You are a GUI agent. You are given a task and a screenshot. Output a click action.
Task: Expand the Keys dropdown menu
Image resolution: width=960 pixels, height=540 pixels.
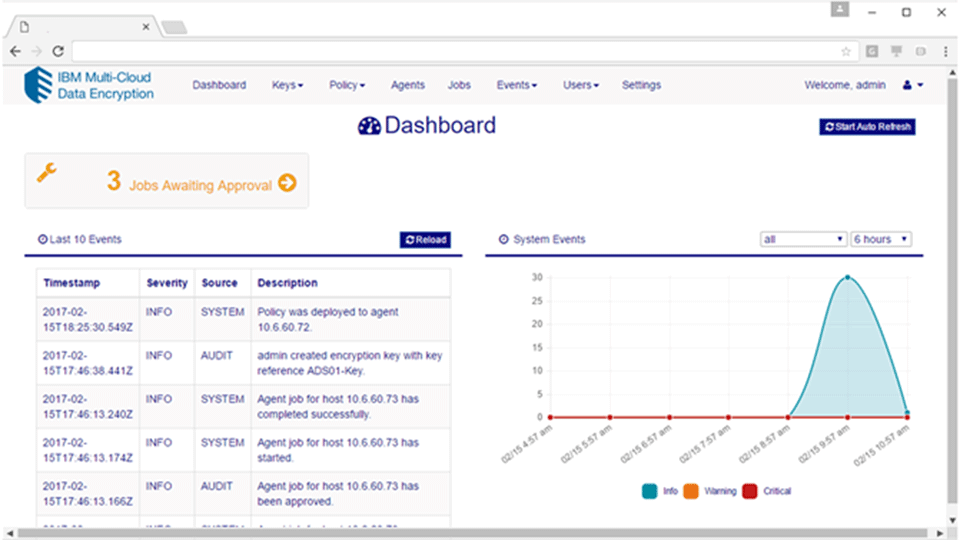[x=287, y=86]
